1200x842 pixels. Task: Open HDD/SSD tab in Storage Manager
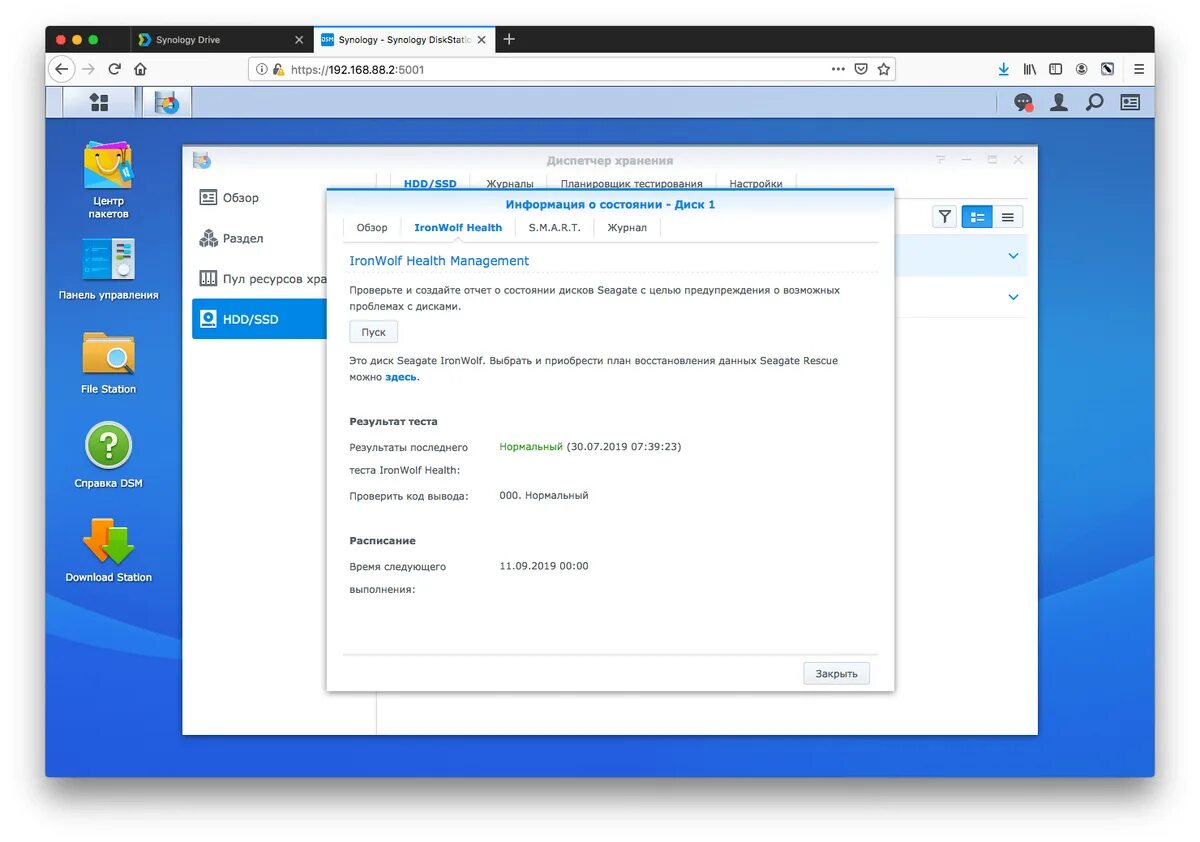430,184
